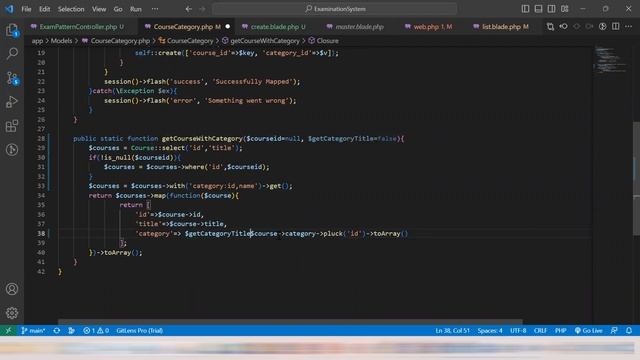Viewport: 640px width, 360px height.
Task: Expand the overflow menu ellipsis in menu bar
Action: [155, 9]
